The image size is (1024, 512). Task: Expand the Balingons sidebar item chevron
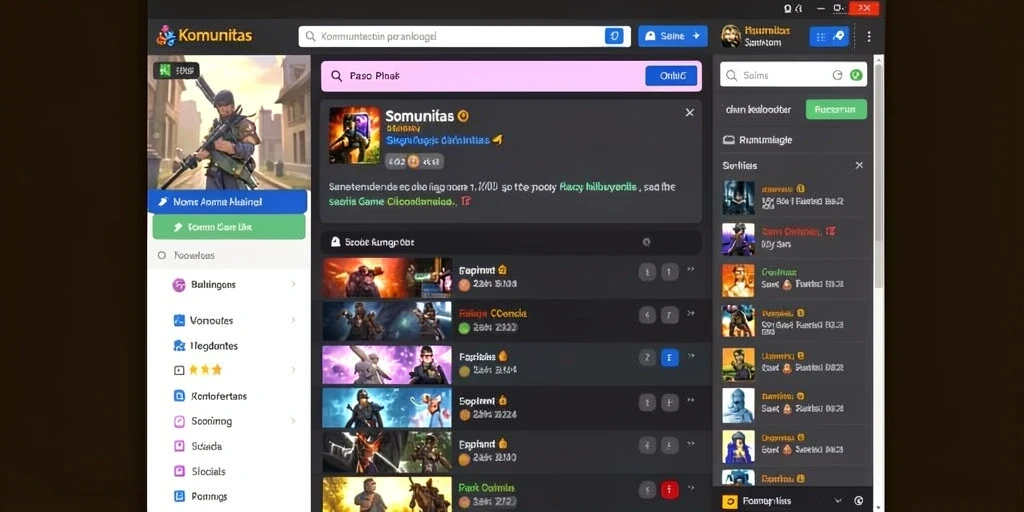click(x=293, y=284)
